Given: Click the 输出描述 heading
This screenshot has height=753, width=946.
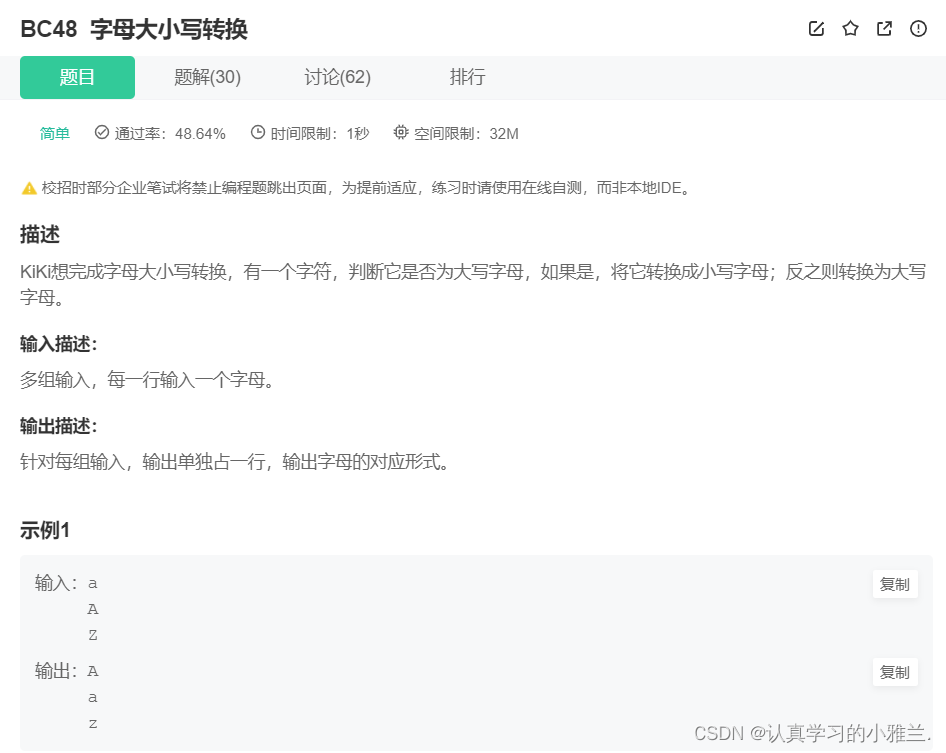Looking at the screenshot, I should [59, 426].
